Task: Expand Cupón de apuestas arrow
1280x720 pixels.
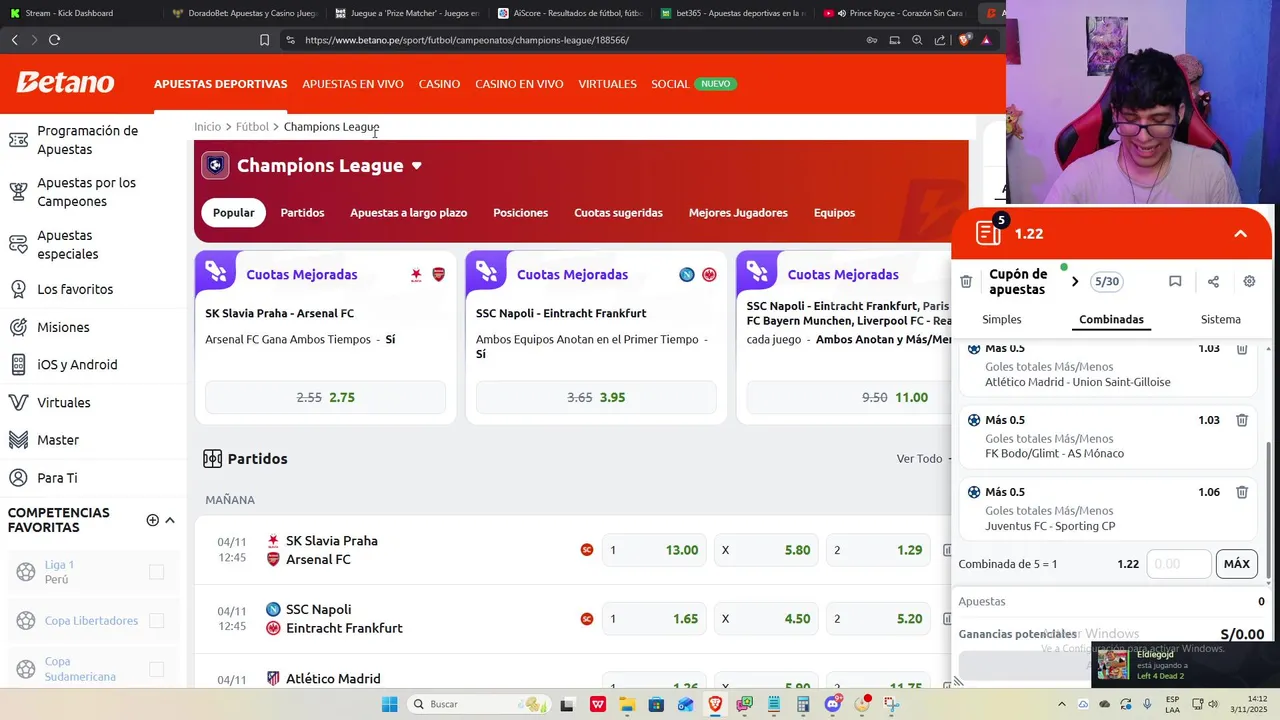Action: pyautogui.click(x=1075, y=282)
